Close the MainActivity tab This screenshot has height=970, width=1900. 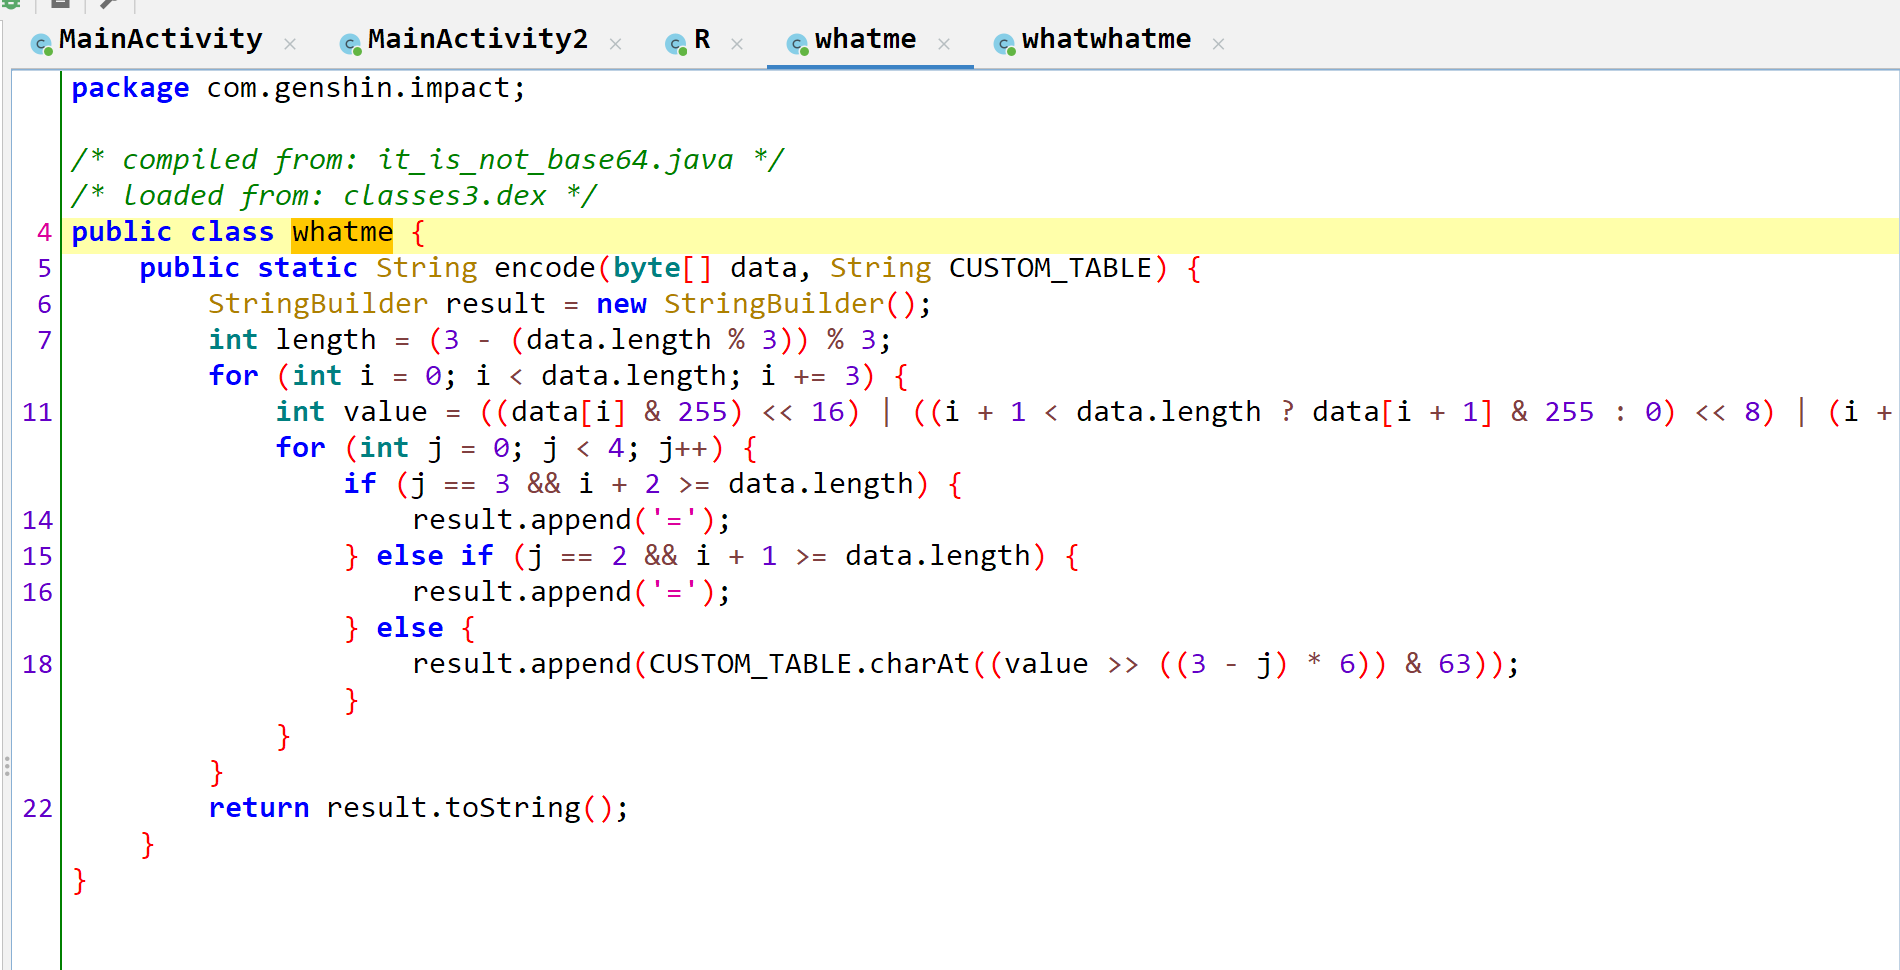pyautogui.click(x=290, y=44)
